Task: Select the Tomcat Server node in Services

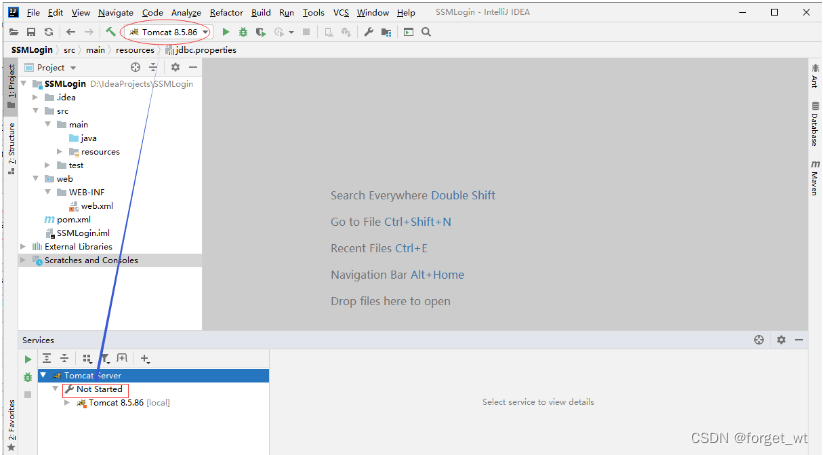Action: 153,375
